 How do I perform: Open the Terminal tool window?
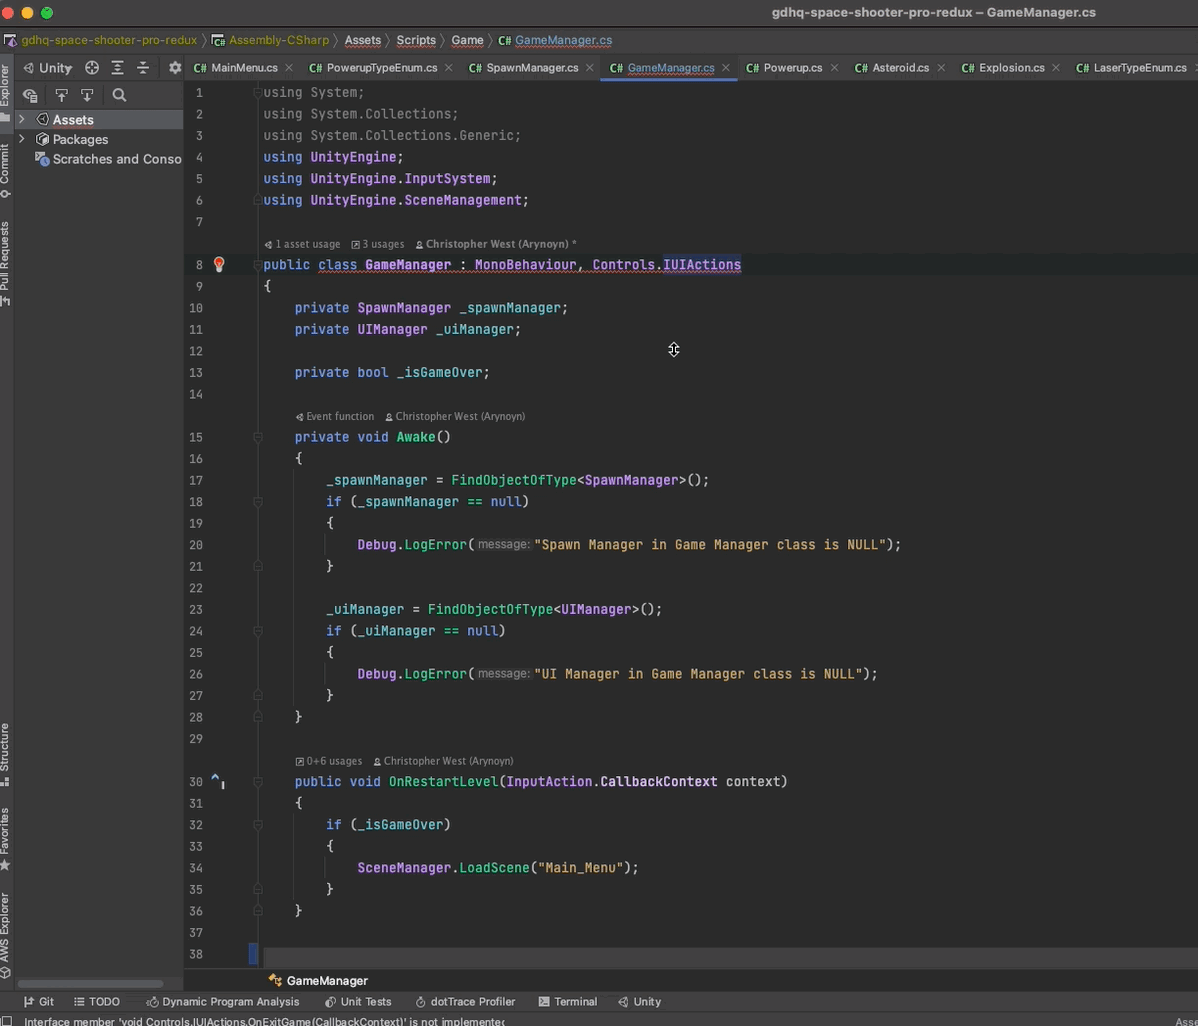click(x=568, y=1002)
